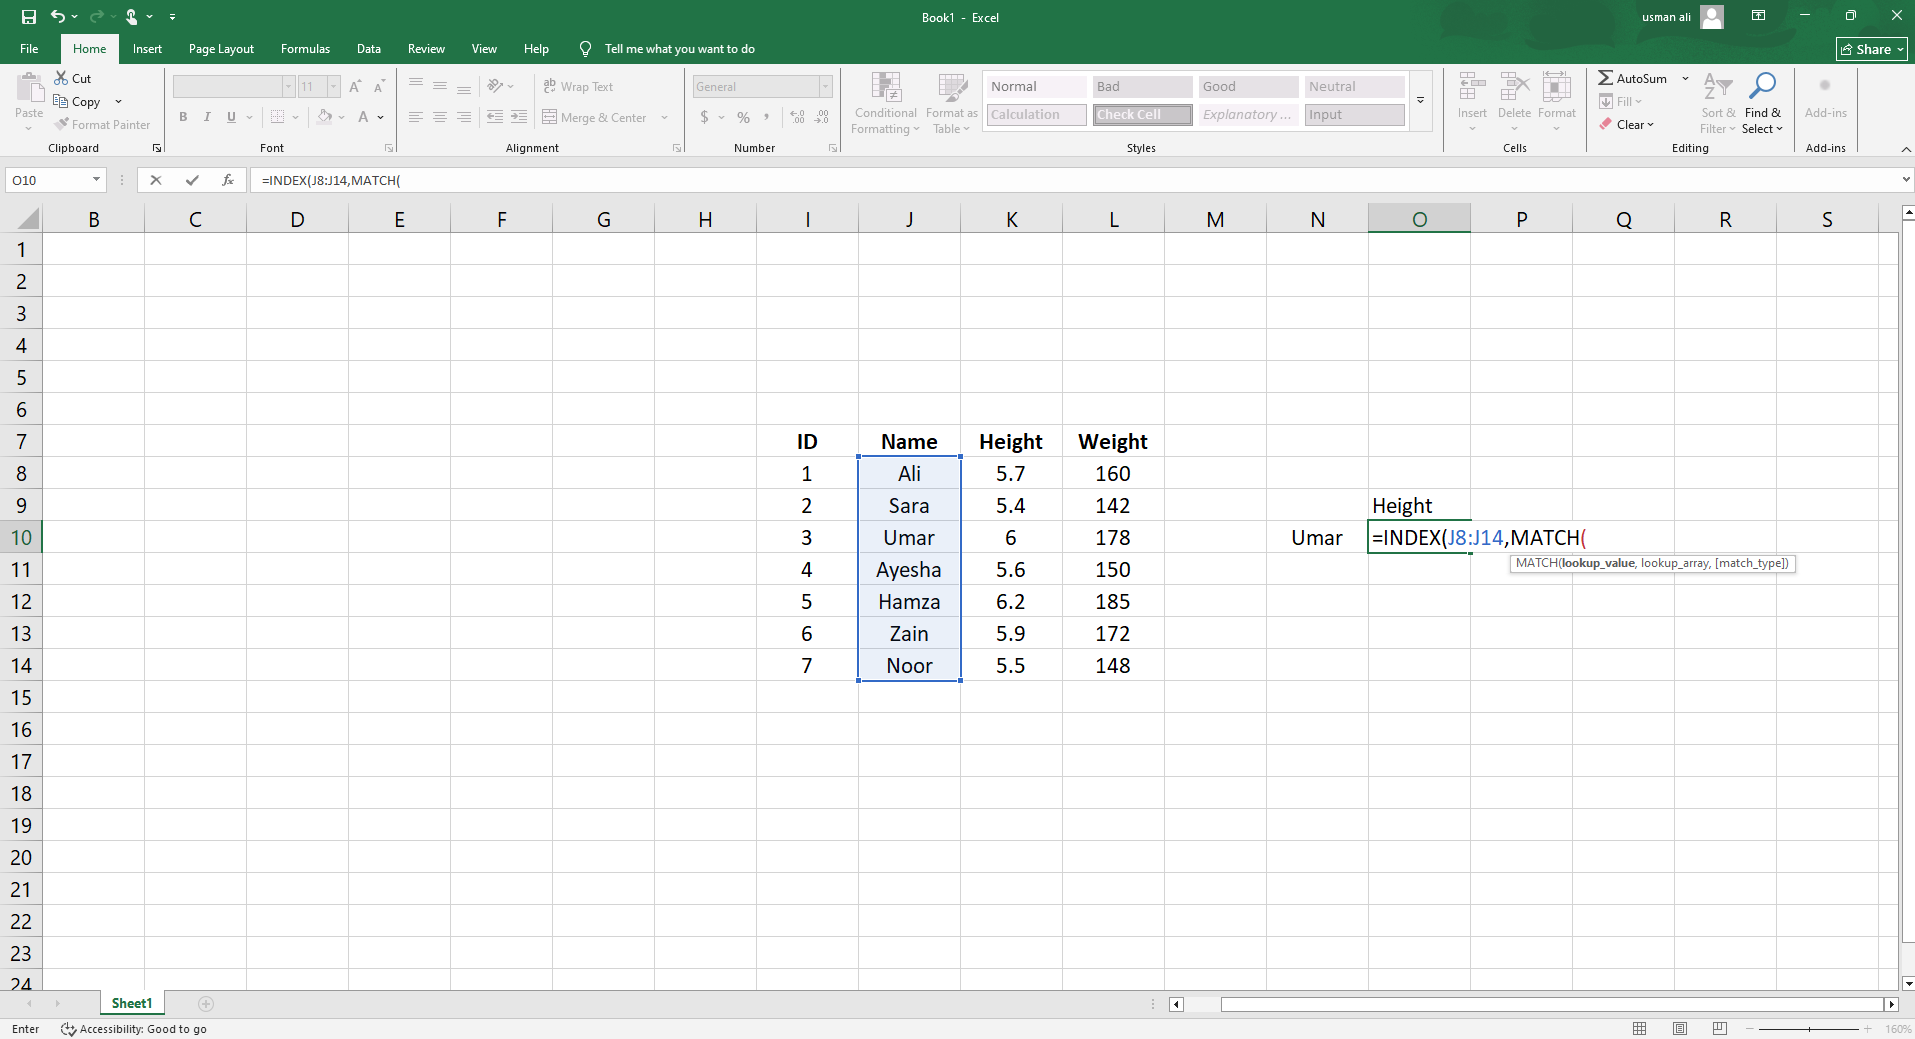Apply accounting dollar number format
1915x1039 pixels.
(704, 117)
